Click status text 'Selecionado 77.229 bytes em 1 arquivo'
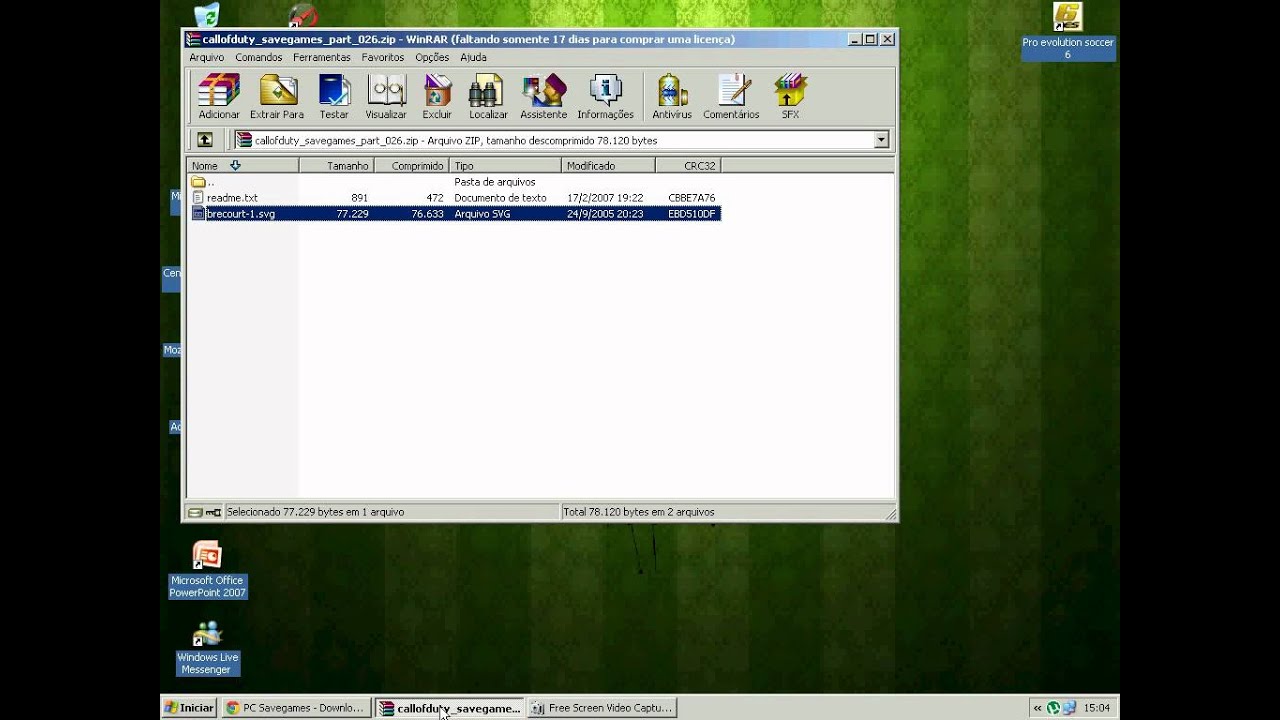This screenshot has width=1280, height=720. (x=315, y=512)
